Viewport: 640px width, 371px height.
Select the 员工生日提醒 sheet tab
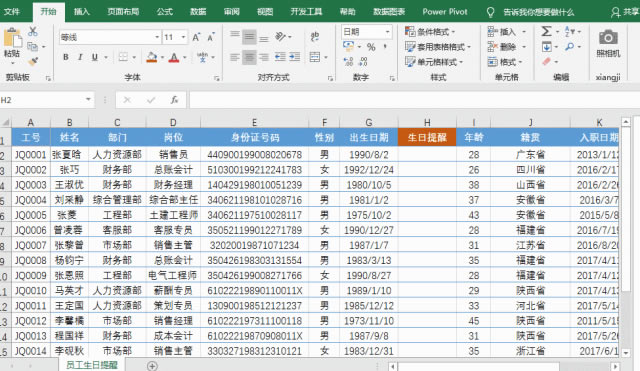point(92,365)
